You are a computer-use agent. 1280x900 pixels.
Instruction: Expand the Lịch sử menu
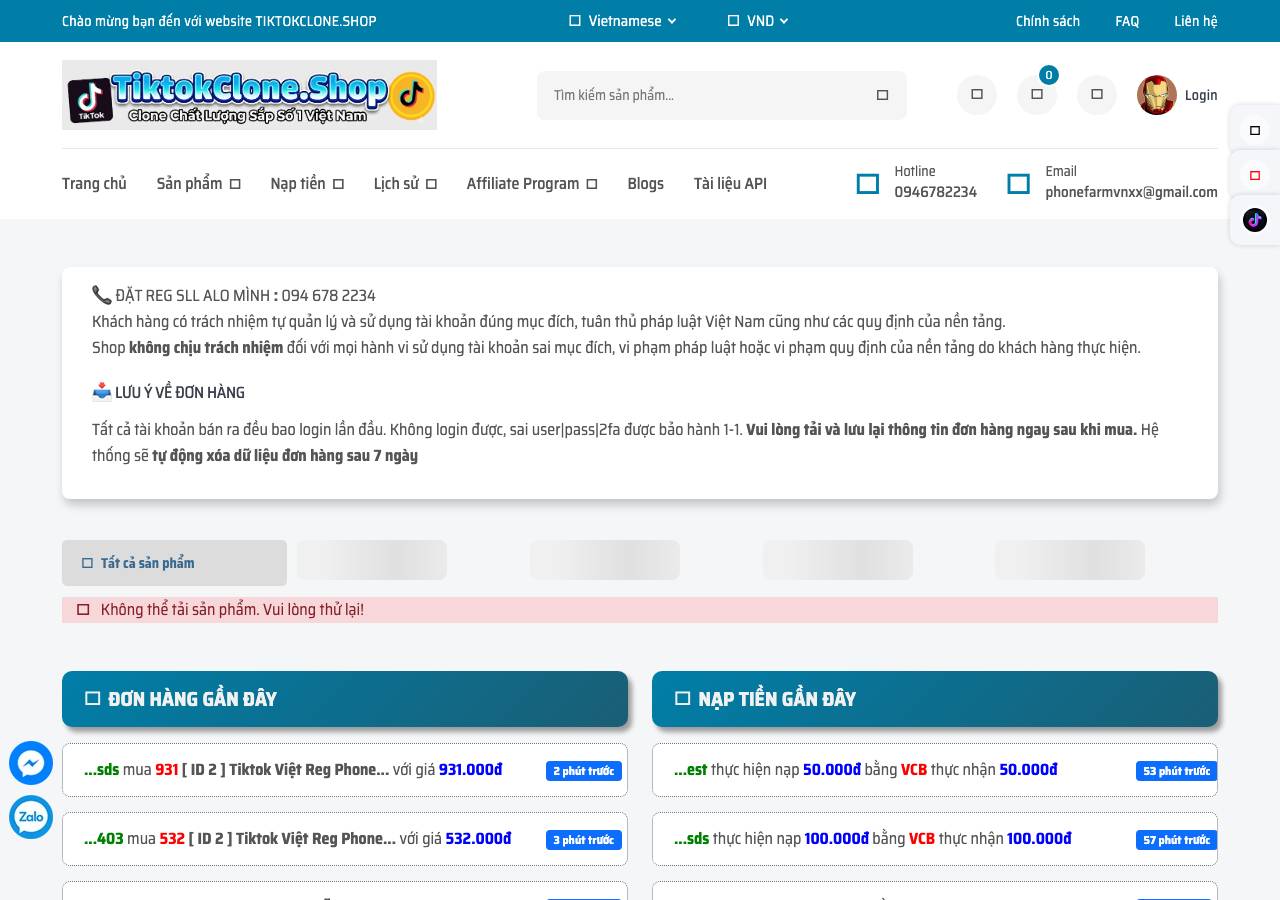(x=405, y=184)
